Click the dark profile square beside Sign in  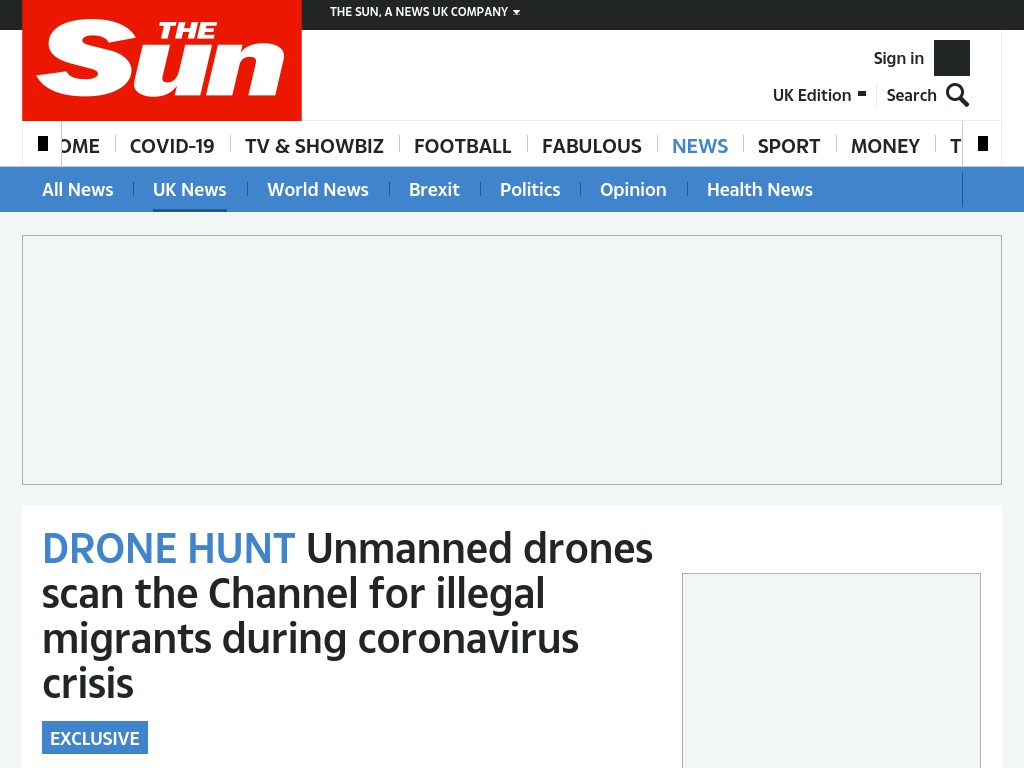(952, 58)
